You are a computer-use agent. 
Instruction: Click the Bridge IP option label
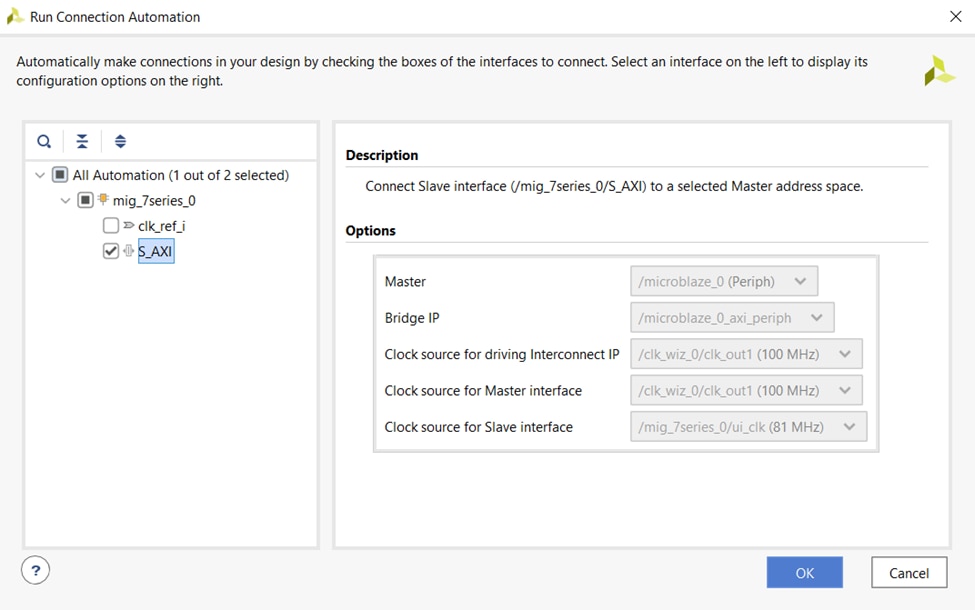pos(412,318)
